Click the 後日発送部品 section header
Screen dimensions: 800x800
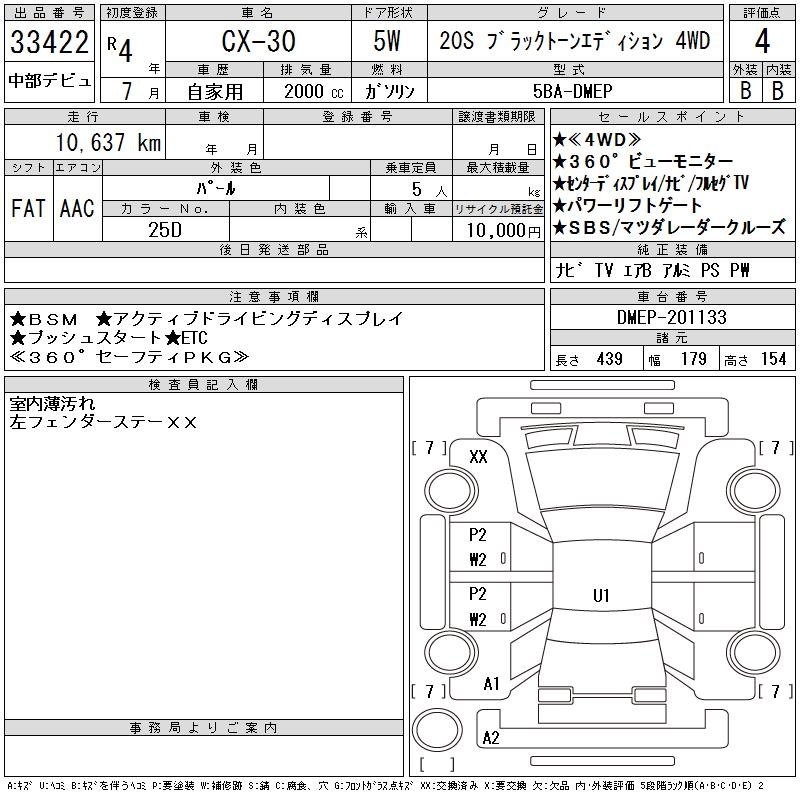pos(274,250)
